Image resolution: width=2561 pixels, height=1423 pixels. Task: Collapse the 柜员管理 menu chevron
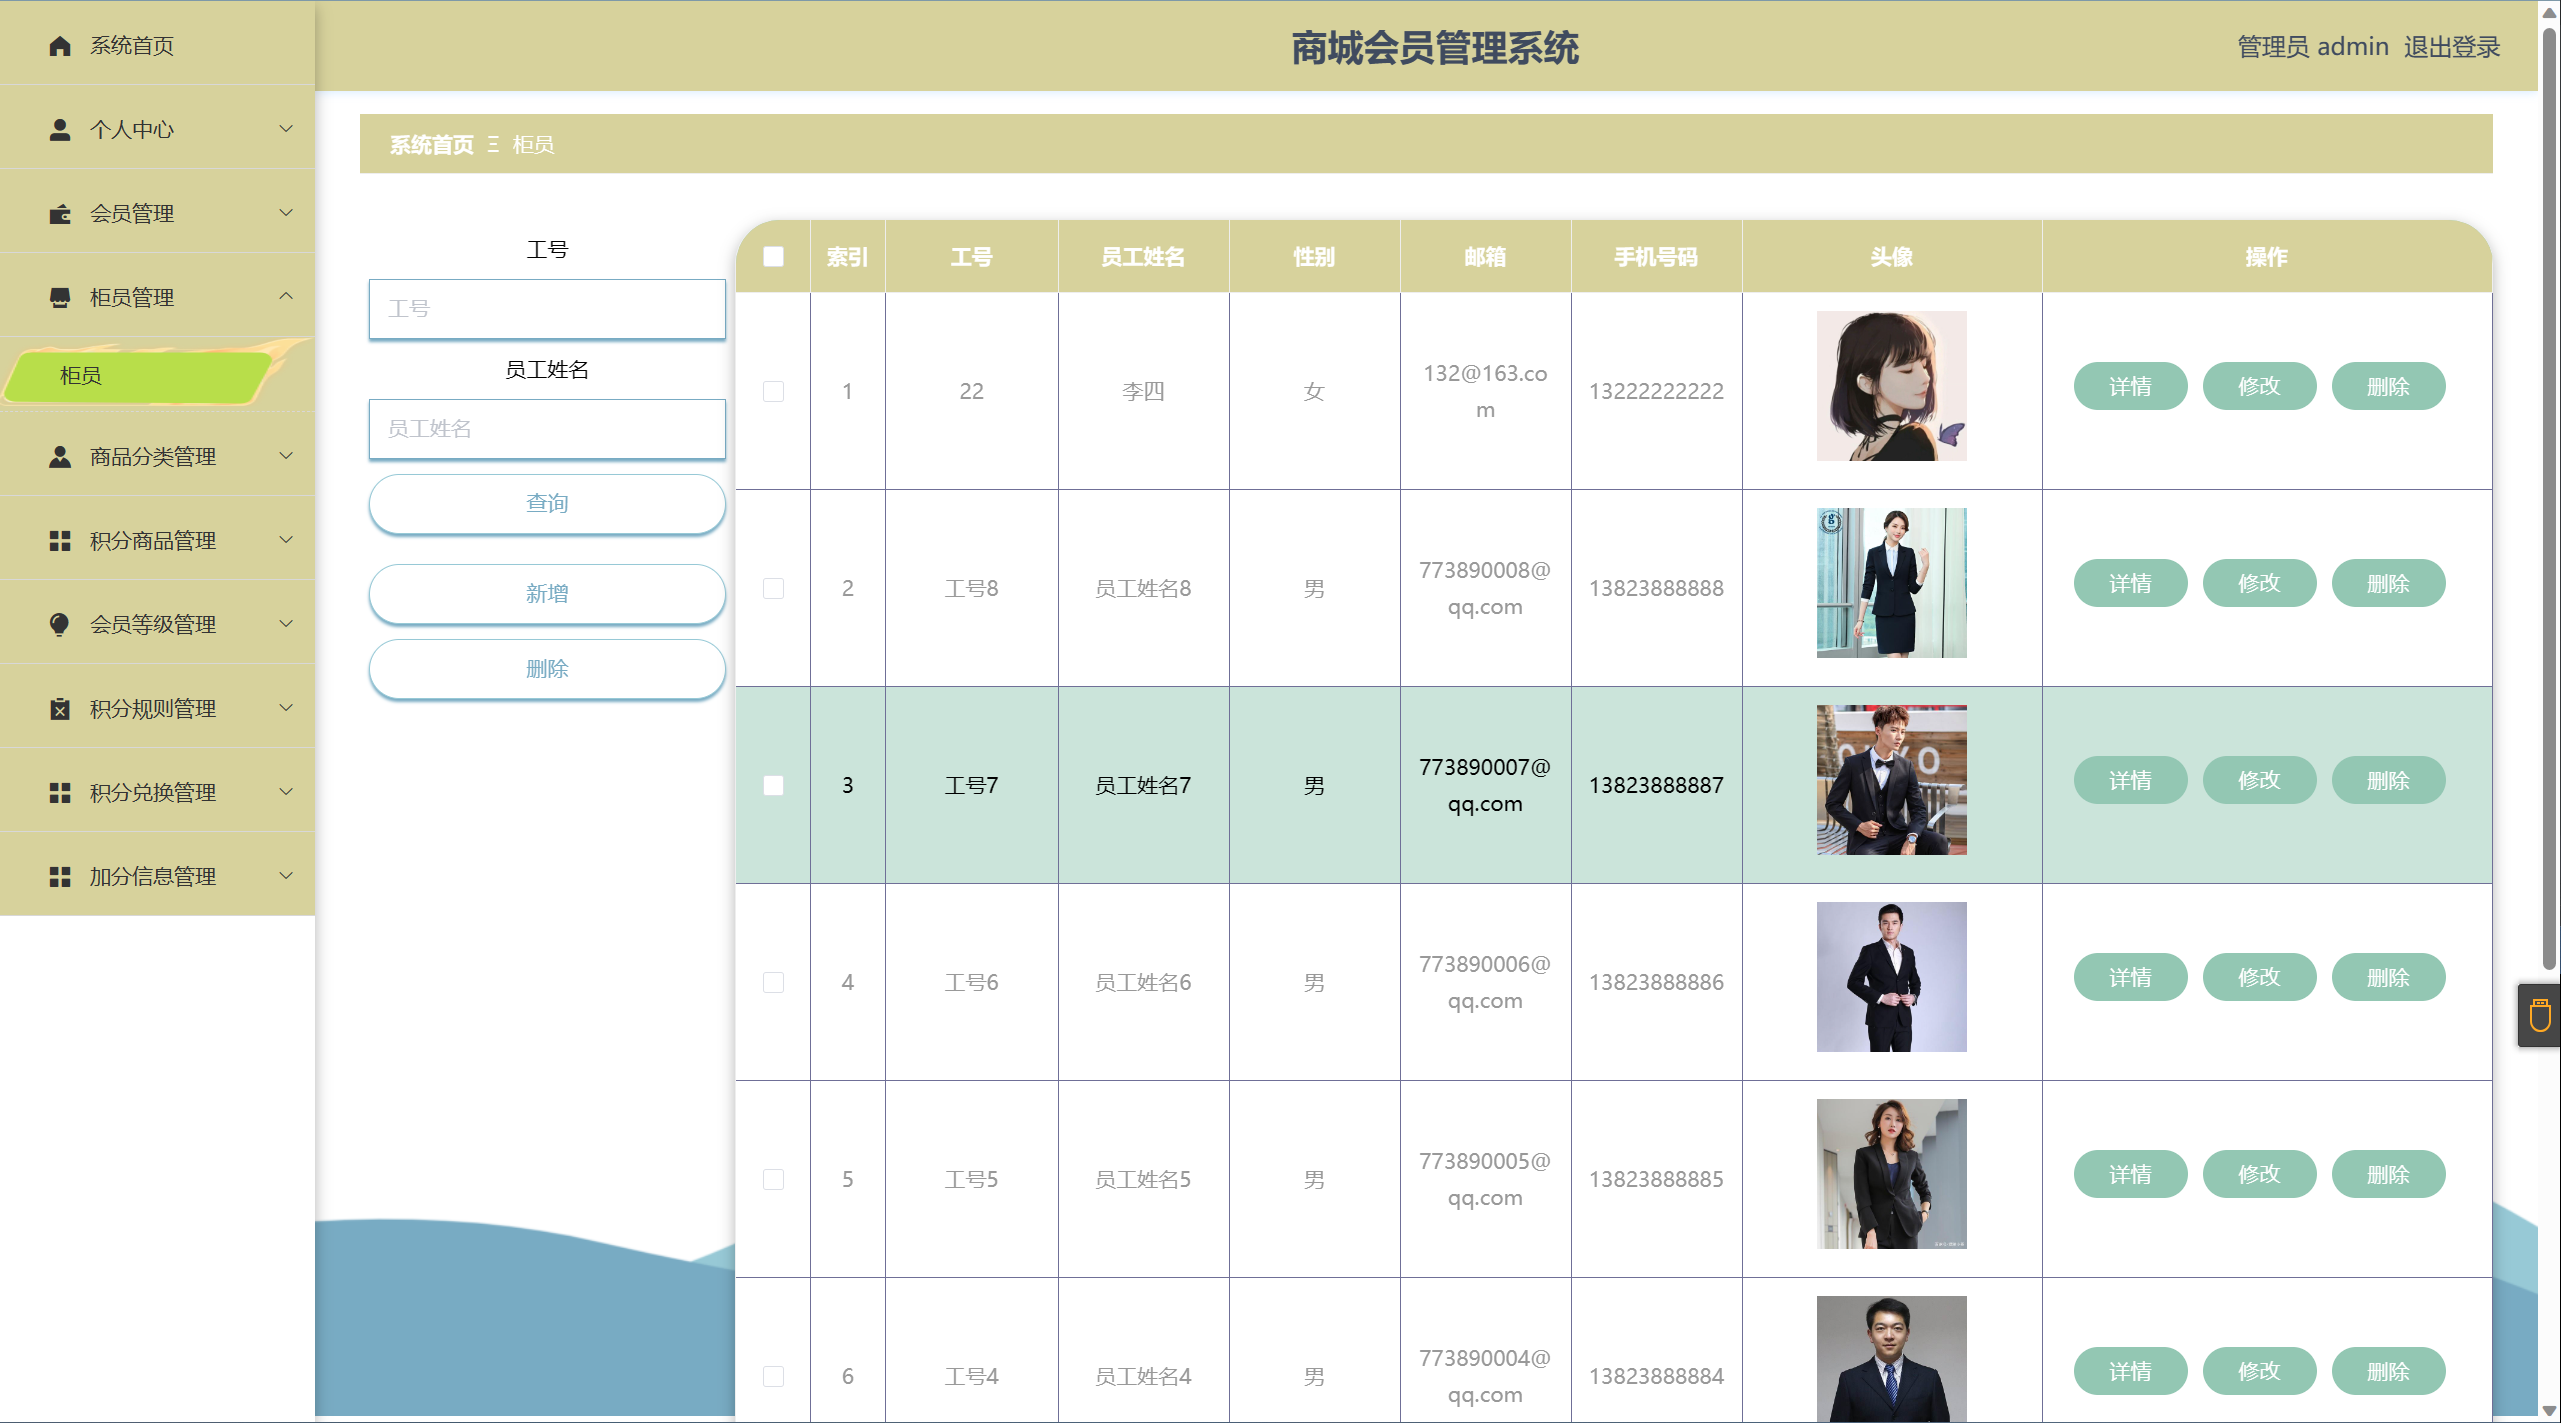point(286,297)
